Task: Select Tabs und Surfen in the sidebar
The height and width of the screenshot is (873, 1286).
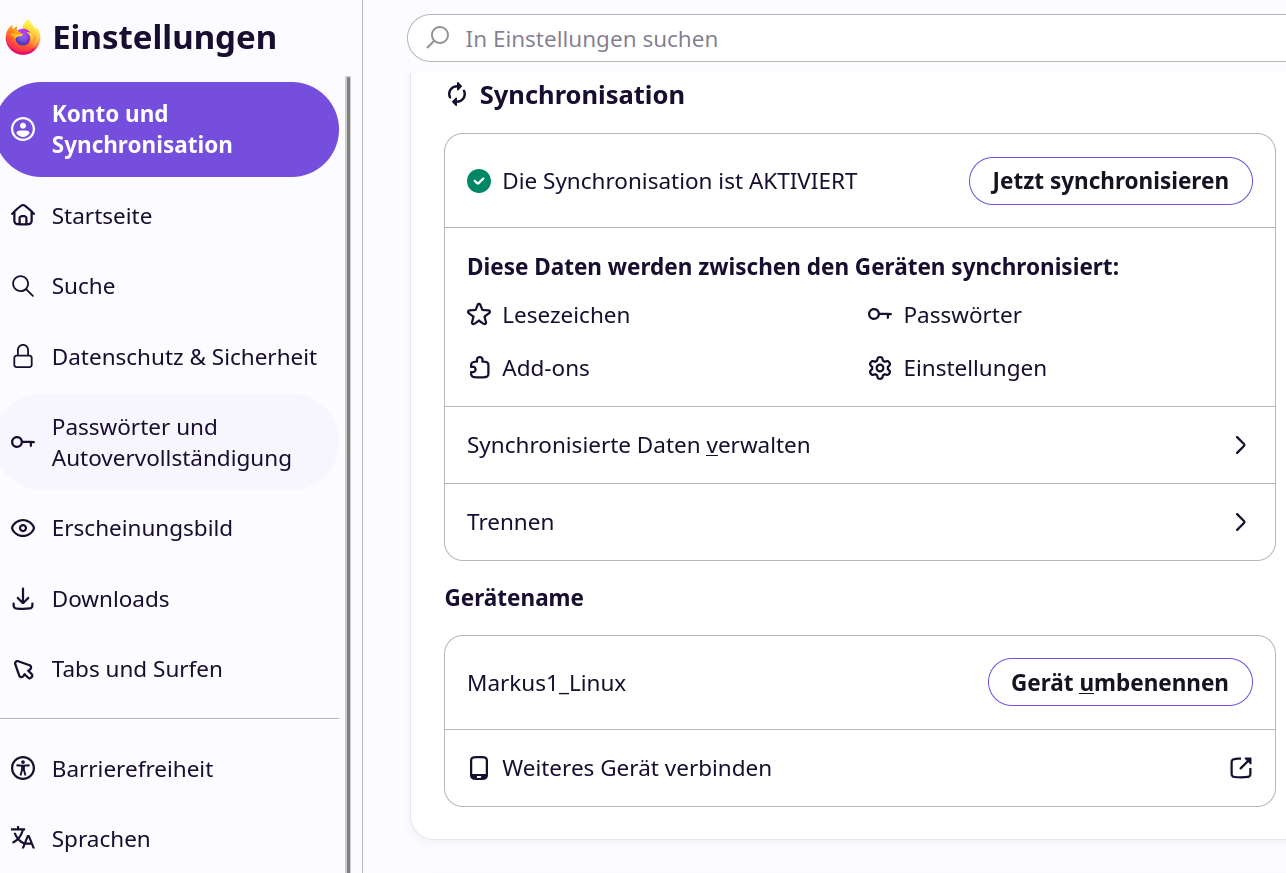Action: [170, 669]
